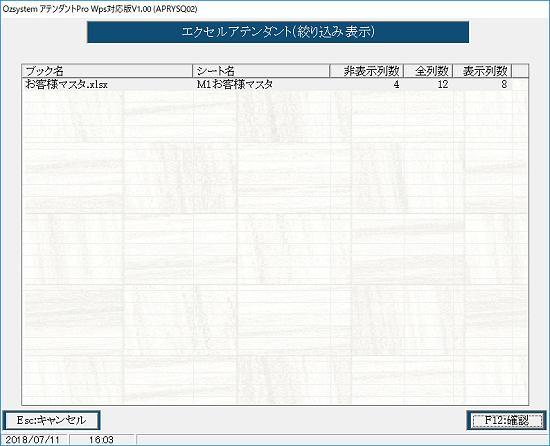The width and height of the screenshot is (550, 446).
Task: Click the シート名 column header
Action: tap(261, 71)
